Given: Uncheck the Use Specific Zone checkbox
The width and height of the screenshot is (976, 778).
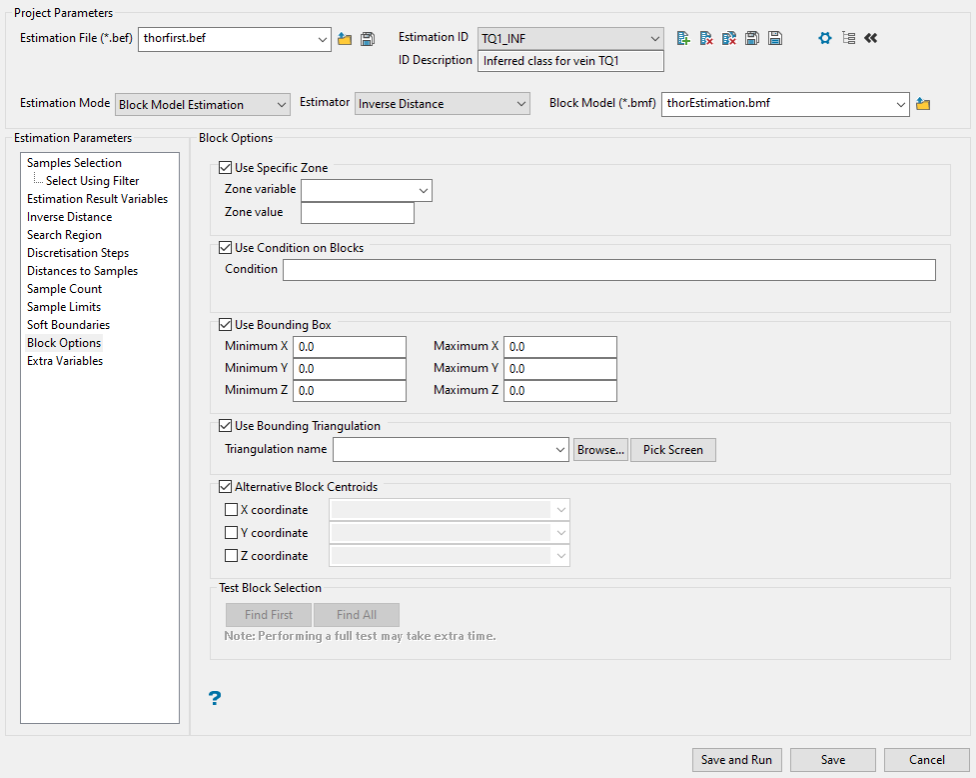Looking at the screenshot, I should pyautogui.click(x=225, y=168).
